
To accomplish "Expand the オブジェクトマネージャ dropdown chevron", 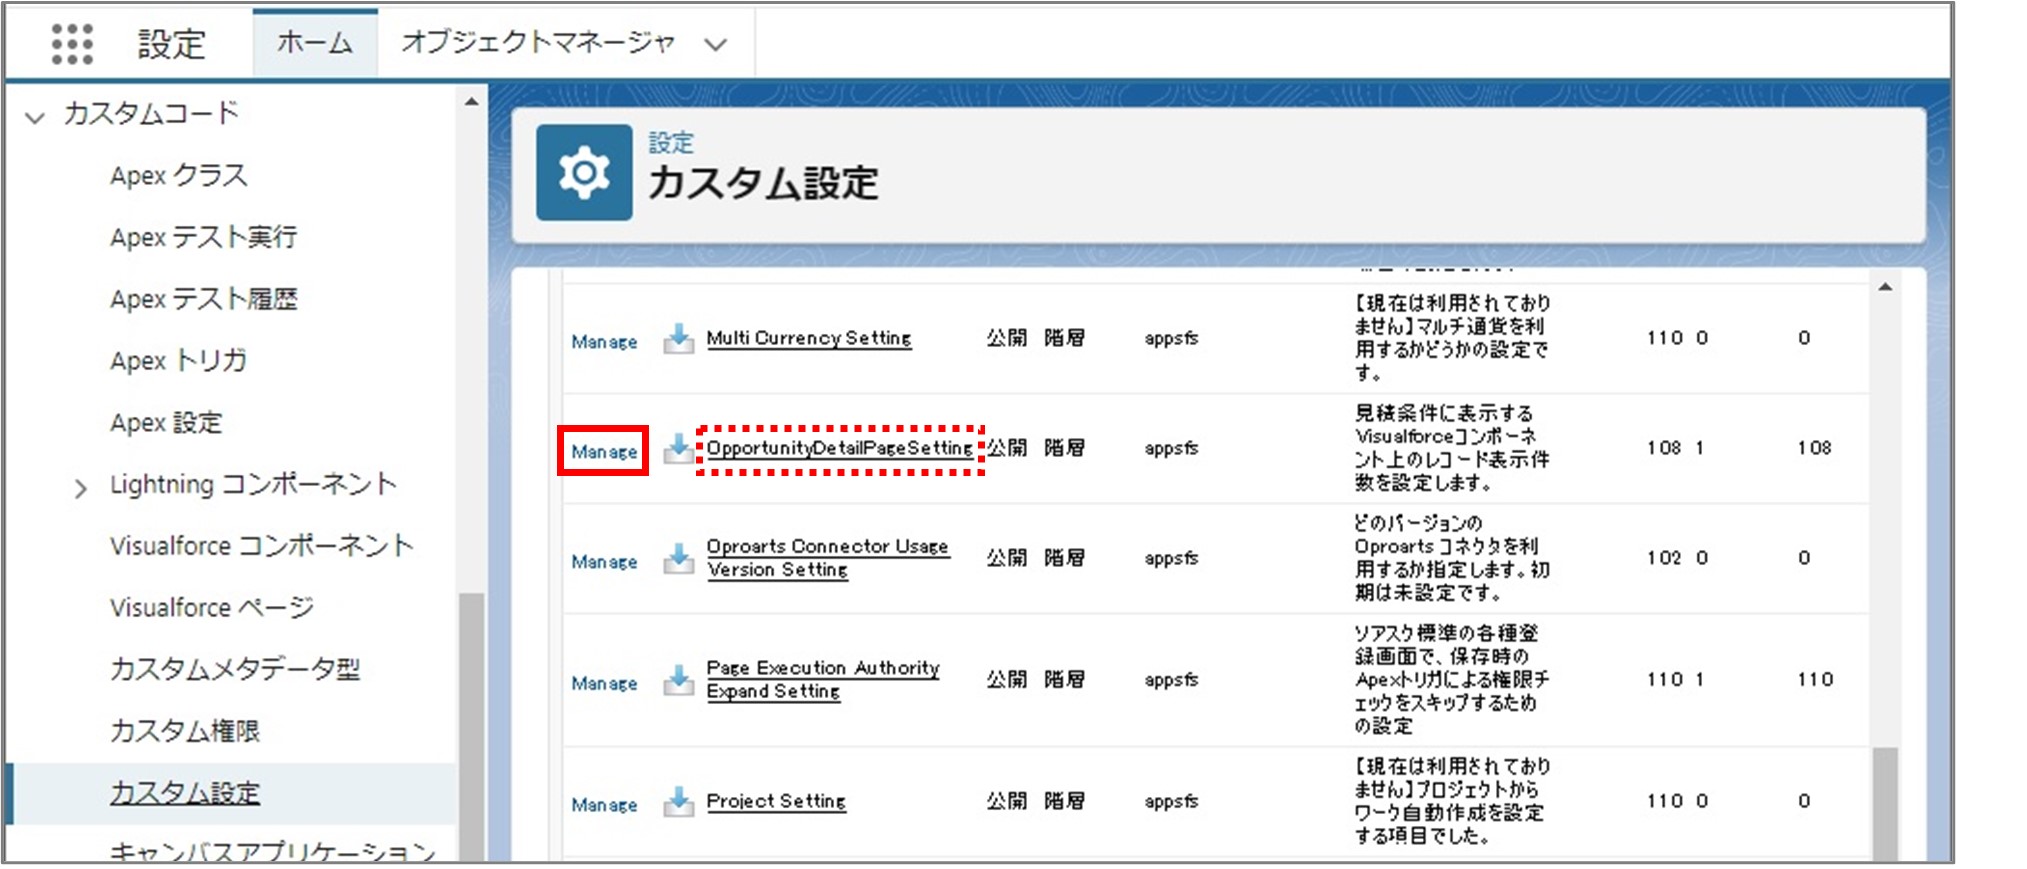I will pos(715,44).
